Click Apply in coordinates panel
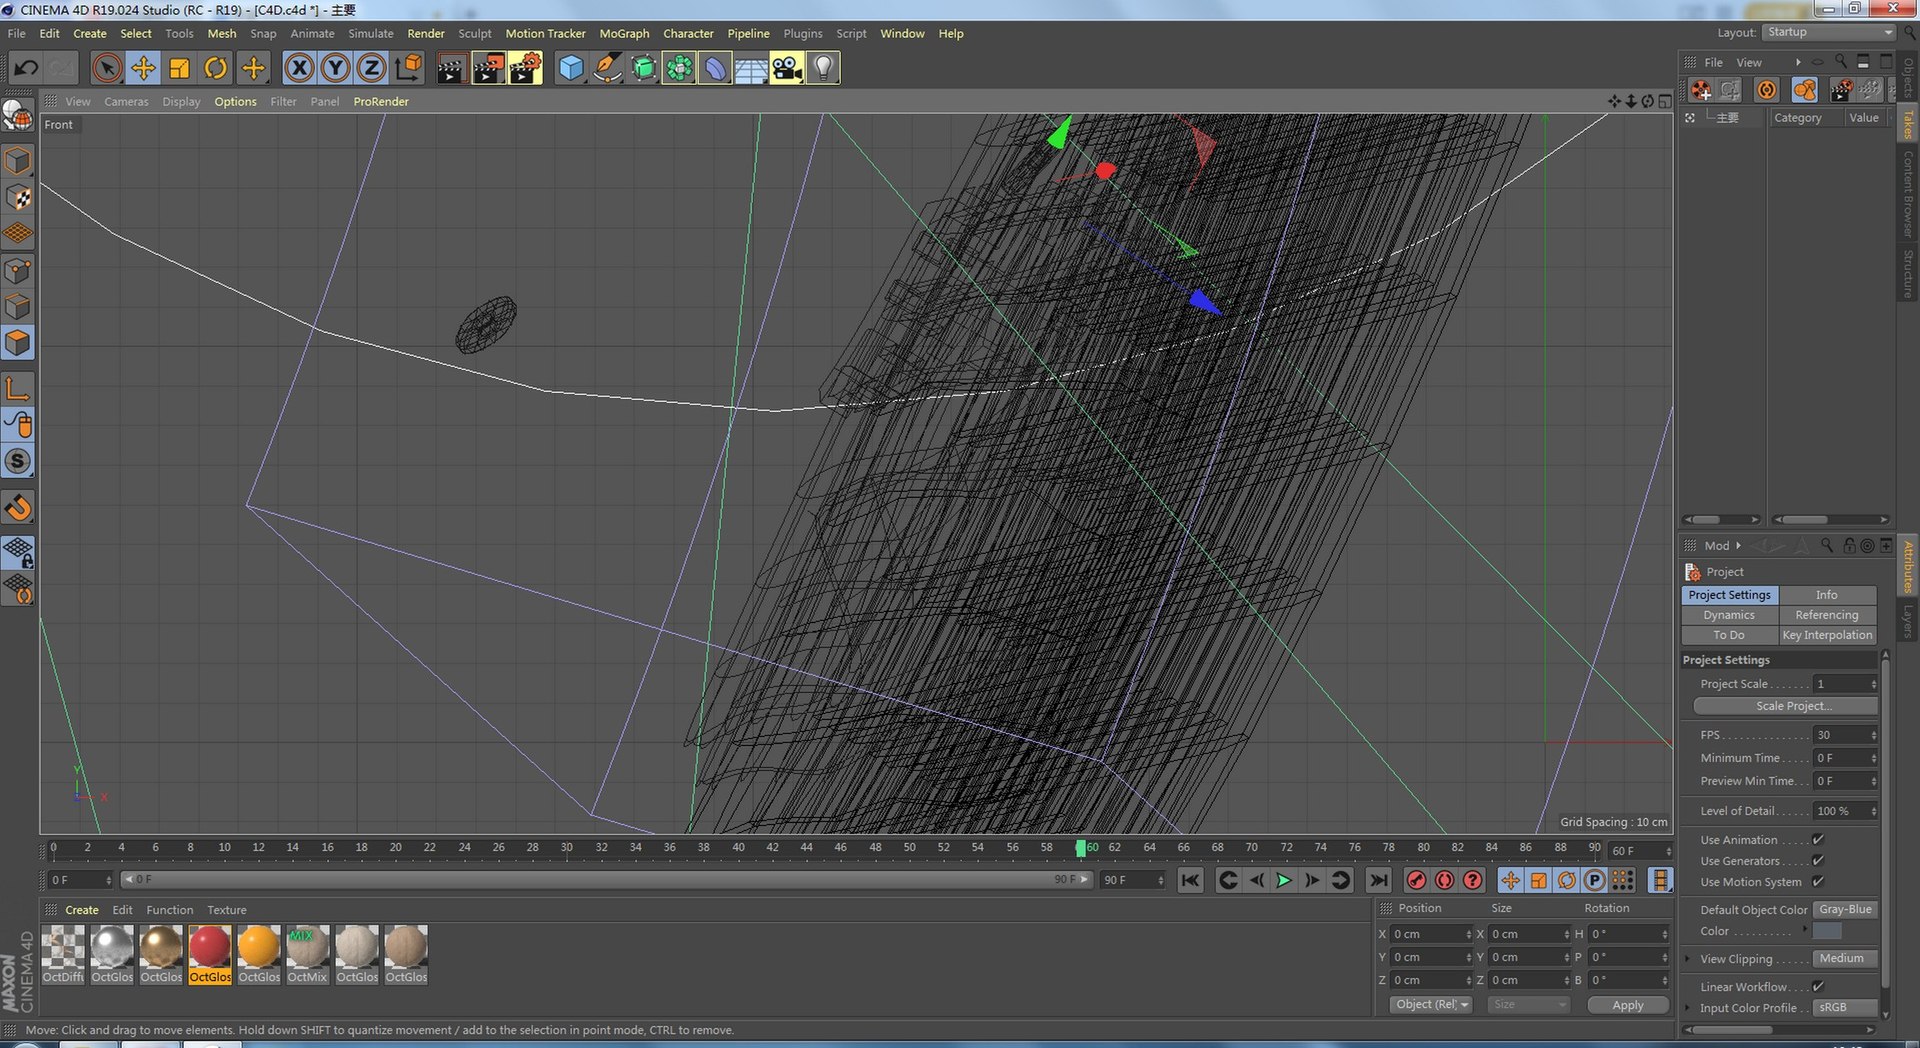1920x1048 pixels. click(x=1628, y=1005)
